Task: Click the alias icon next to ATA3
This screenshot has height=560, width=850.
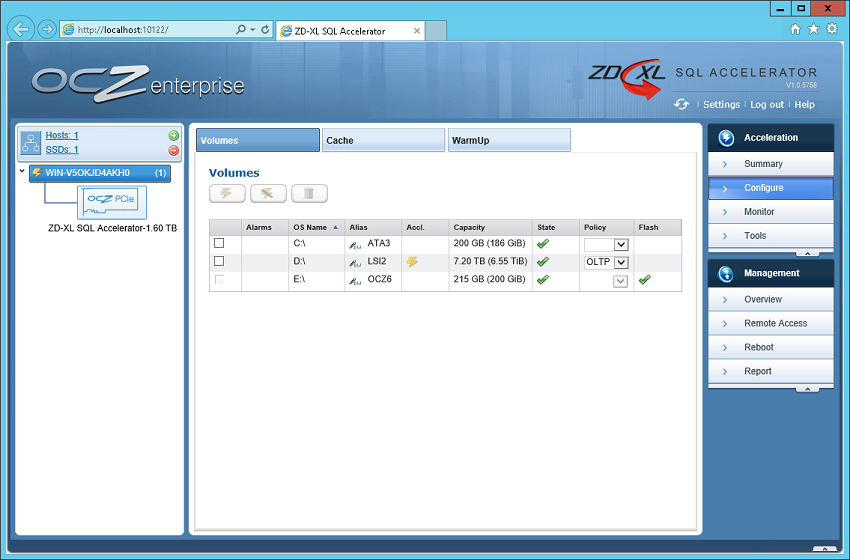Action: point(355,245)
